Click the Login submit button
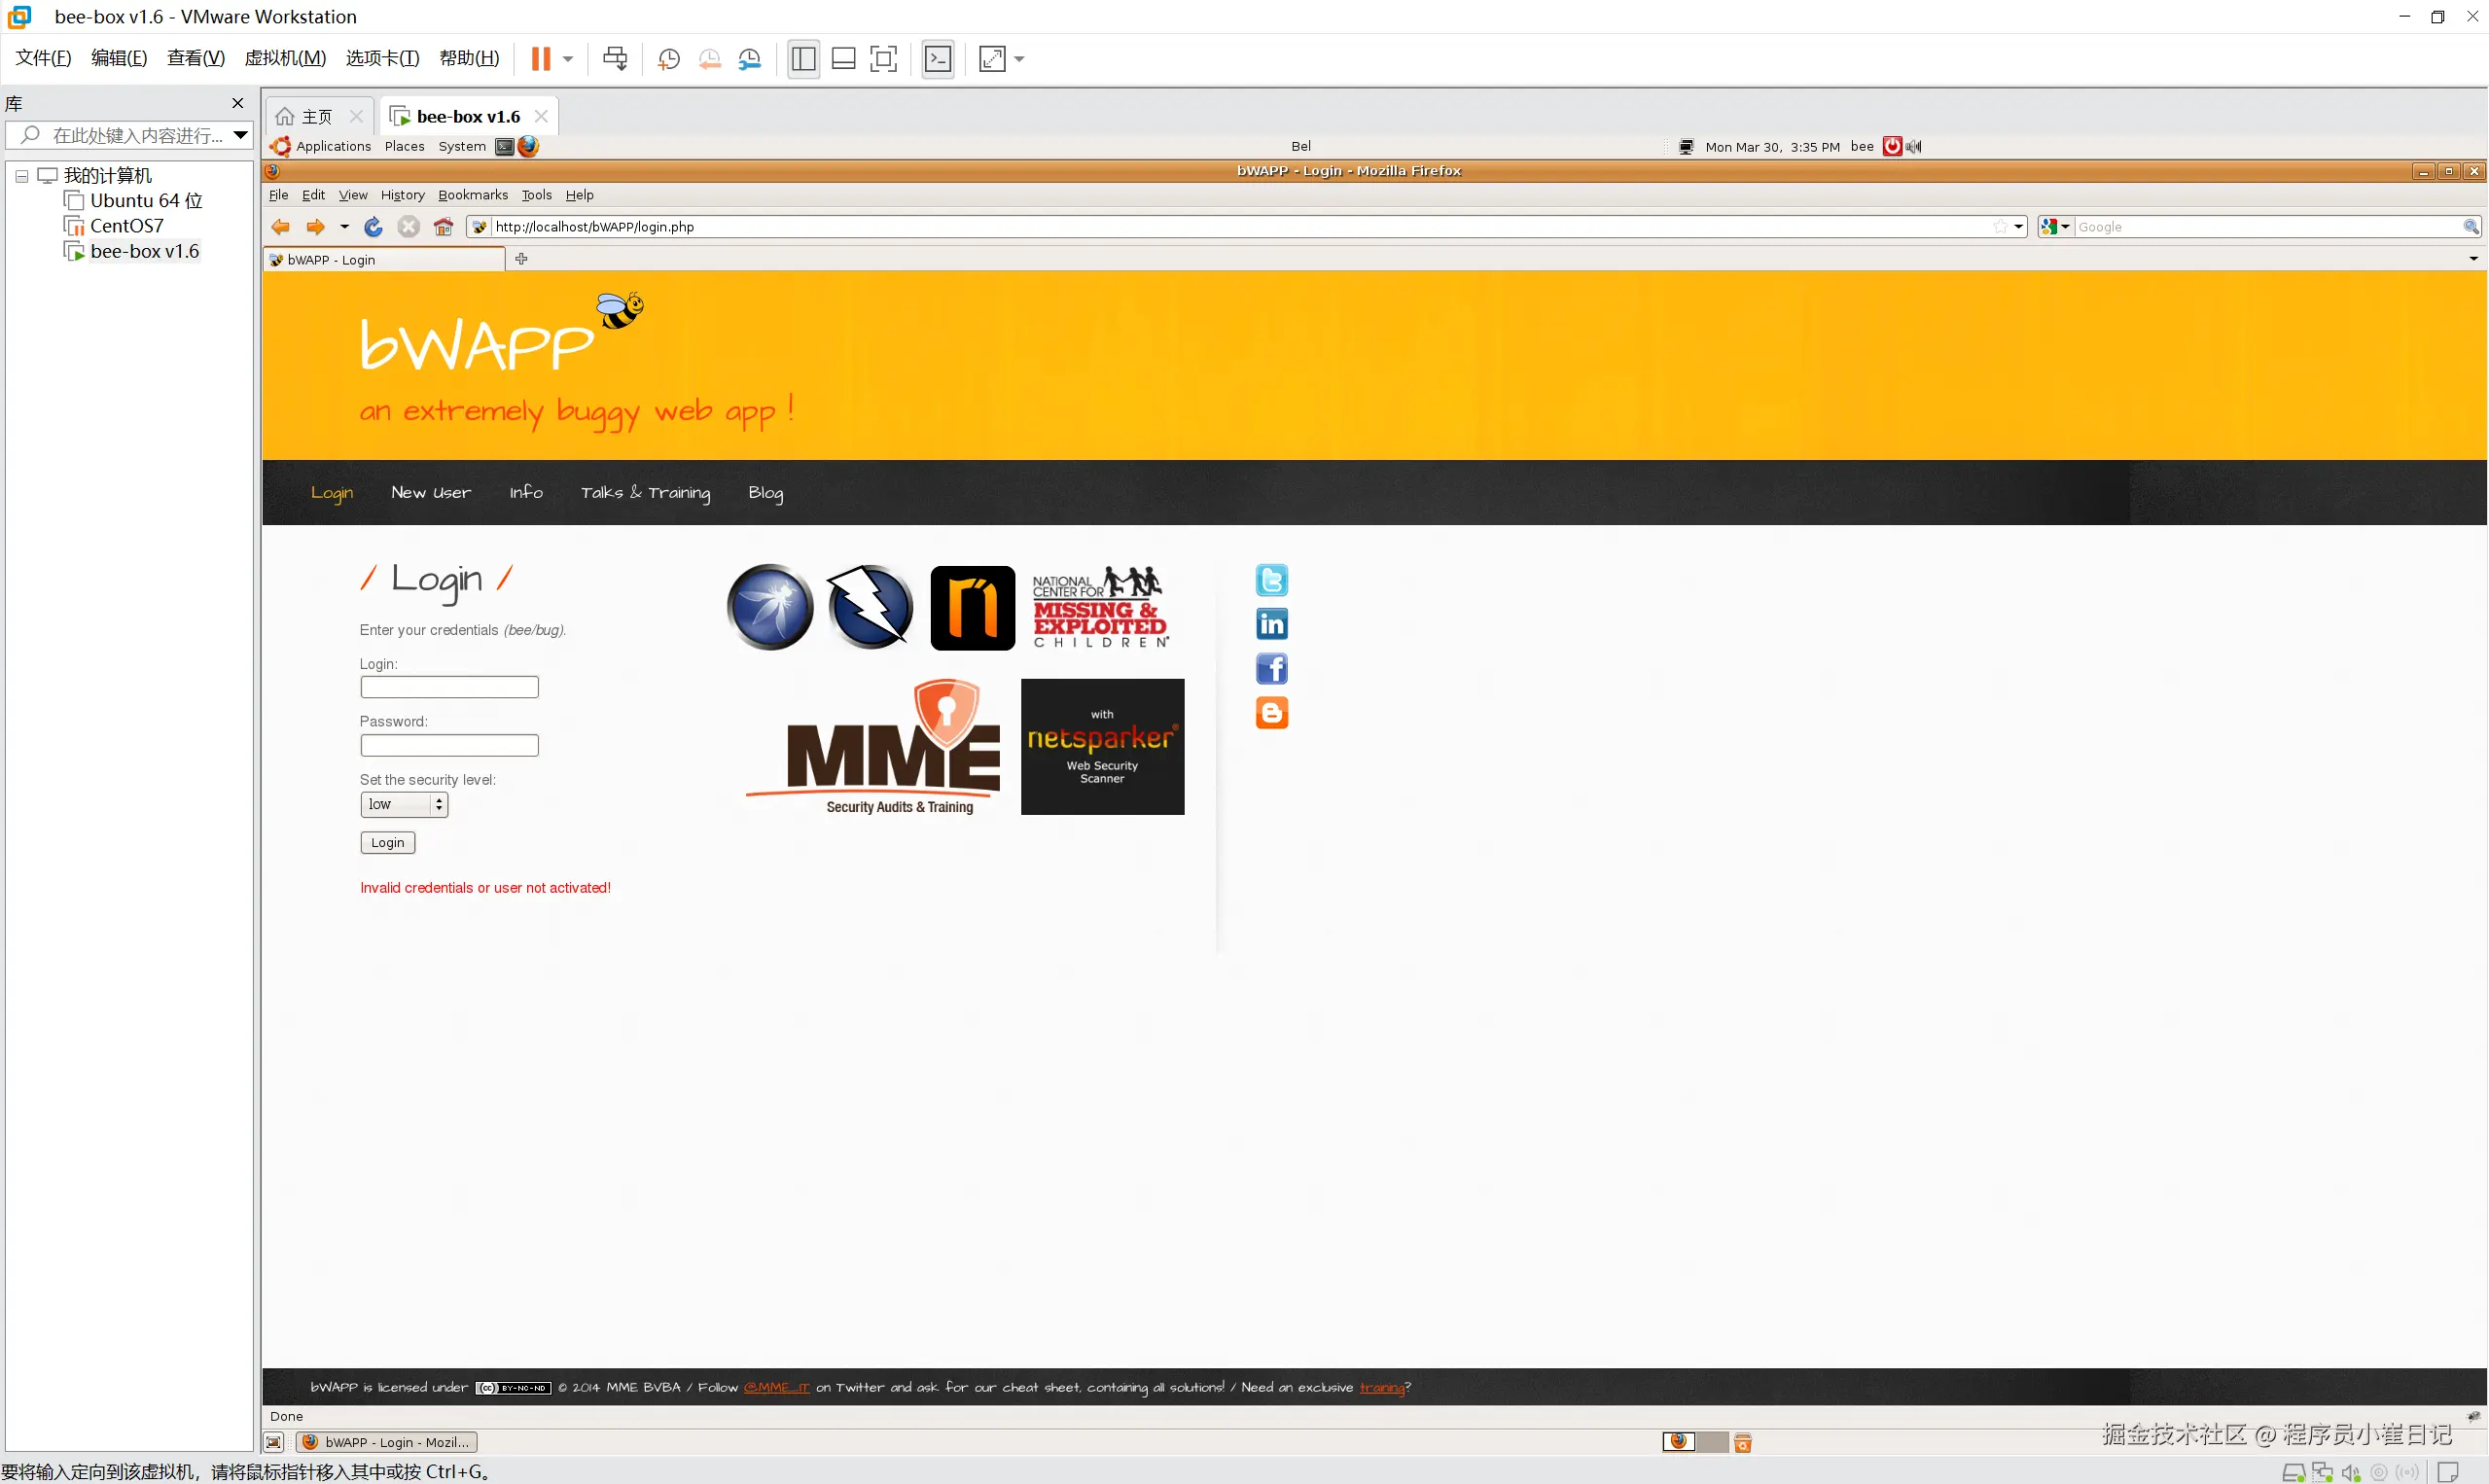This screenshot has height=1484, width=2489. [387, 843]
